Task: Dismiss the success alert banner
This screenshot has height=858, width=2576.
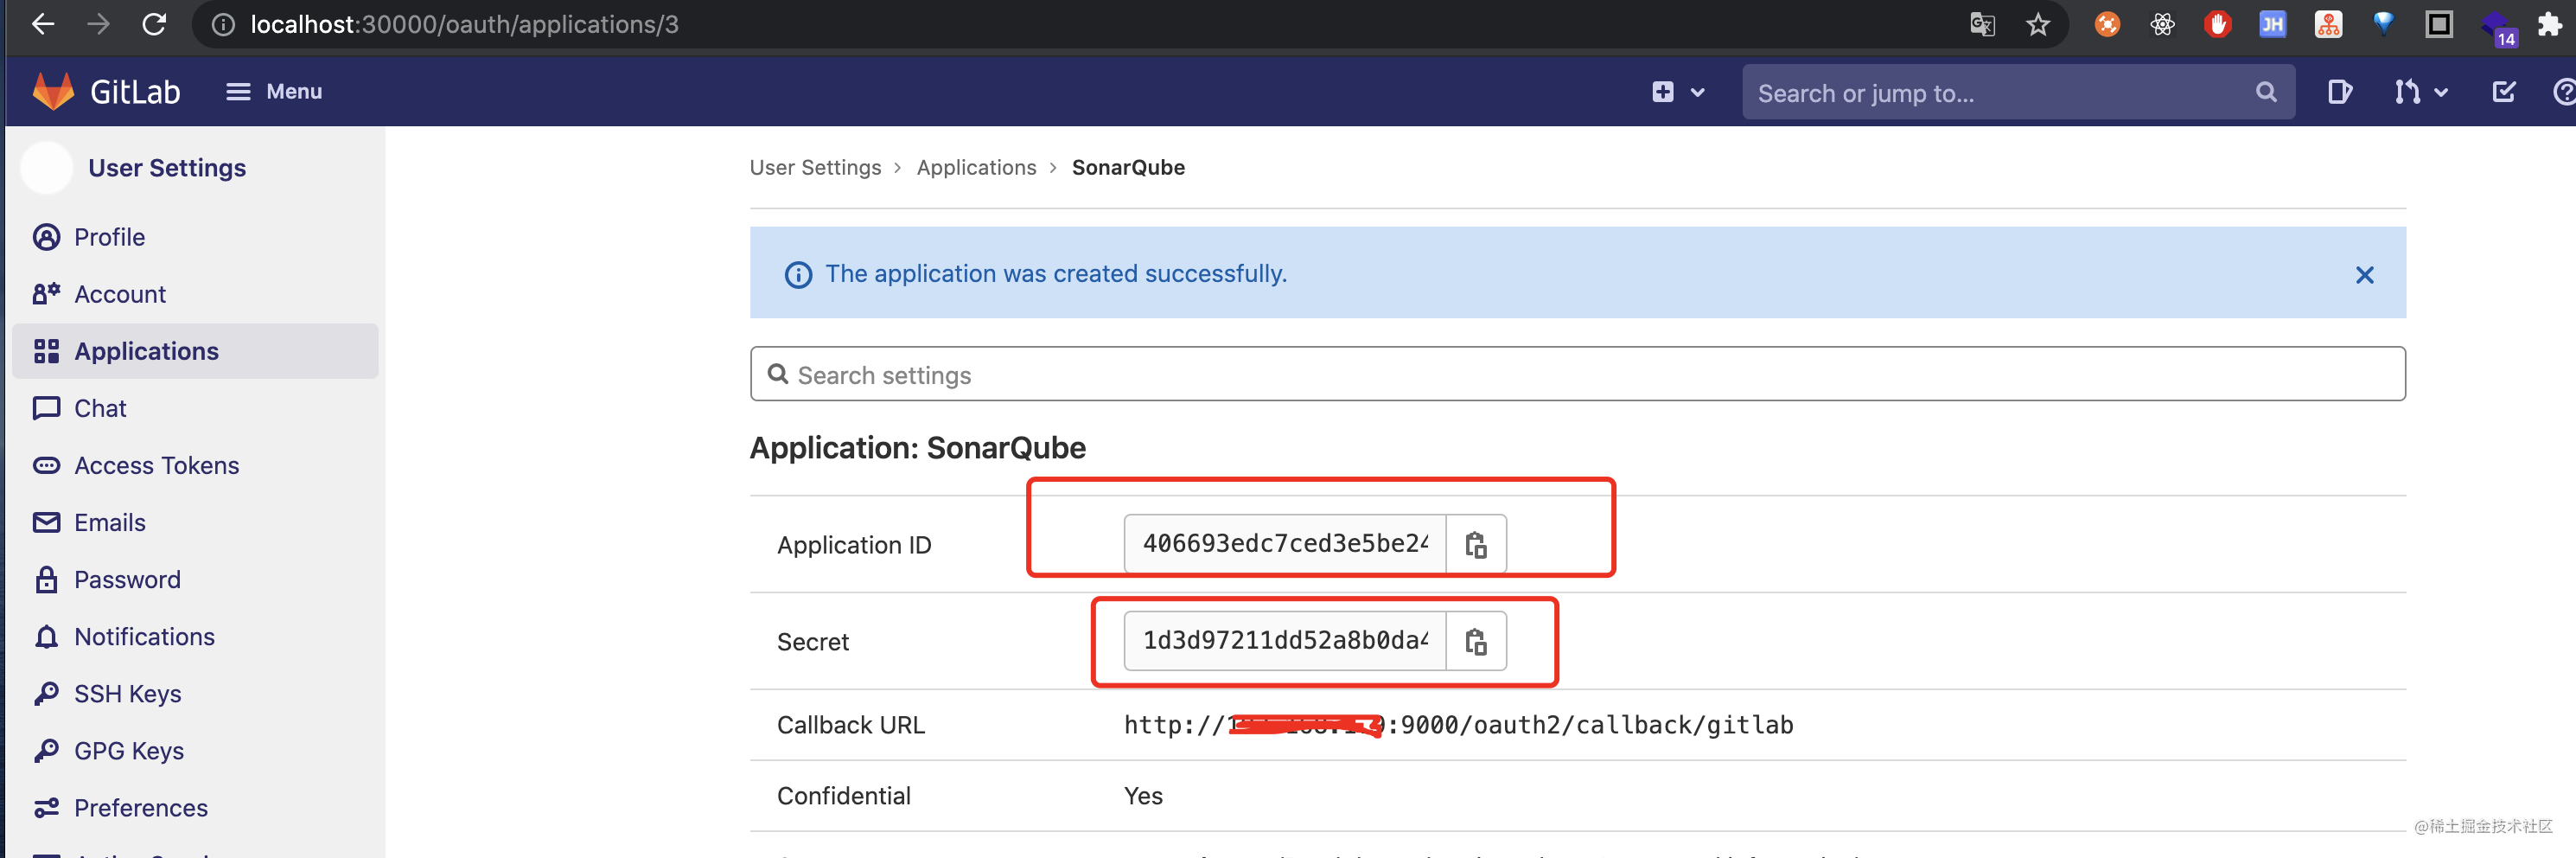Action: tap(2365, 274)
